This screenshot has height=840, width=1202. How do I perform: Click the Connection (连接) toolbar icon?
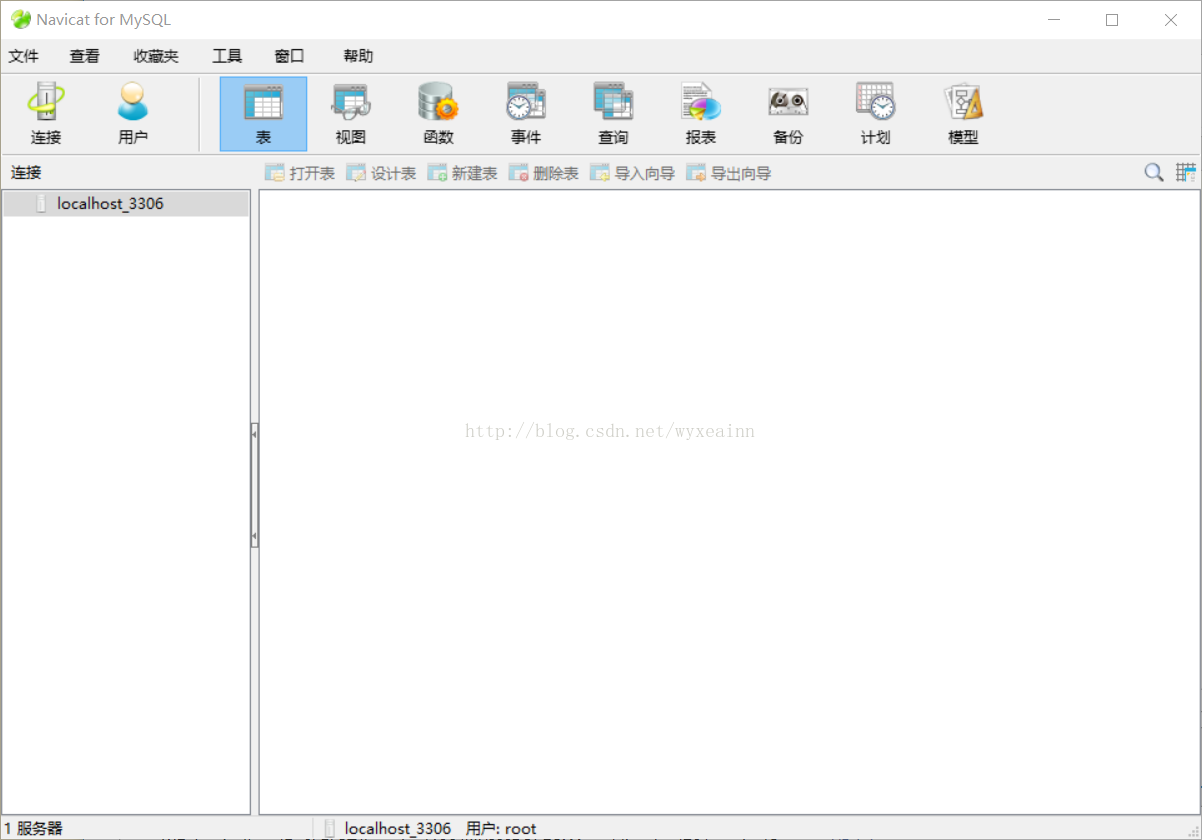46,114
